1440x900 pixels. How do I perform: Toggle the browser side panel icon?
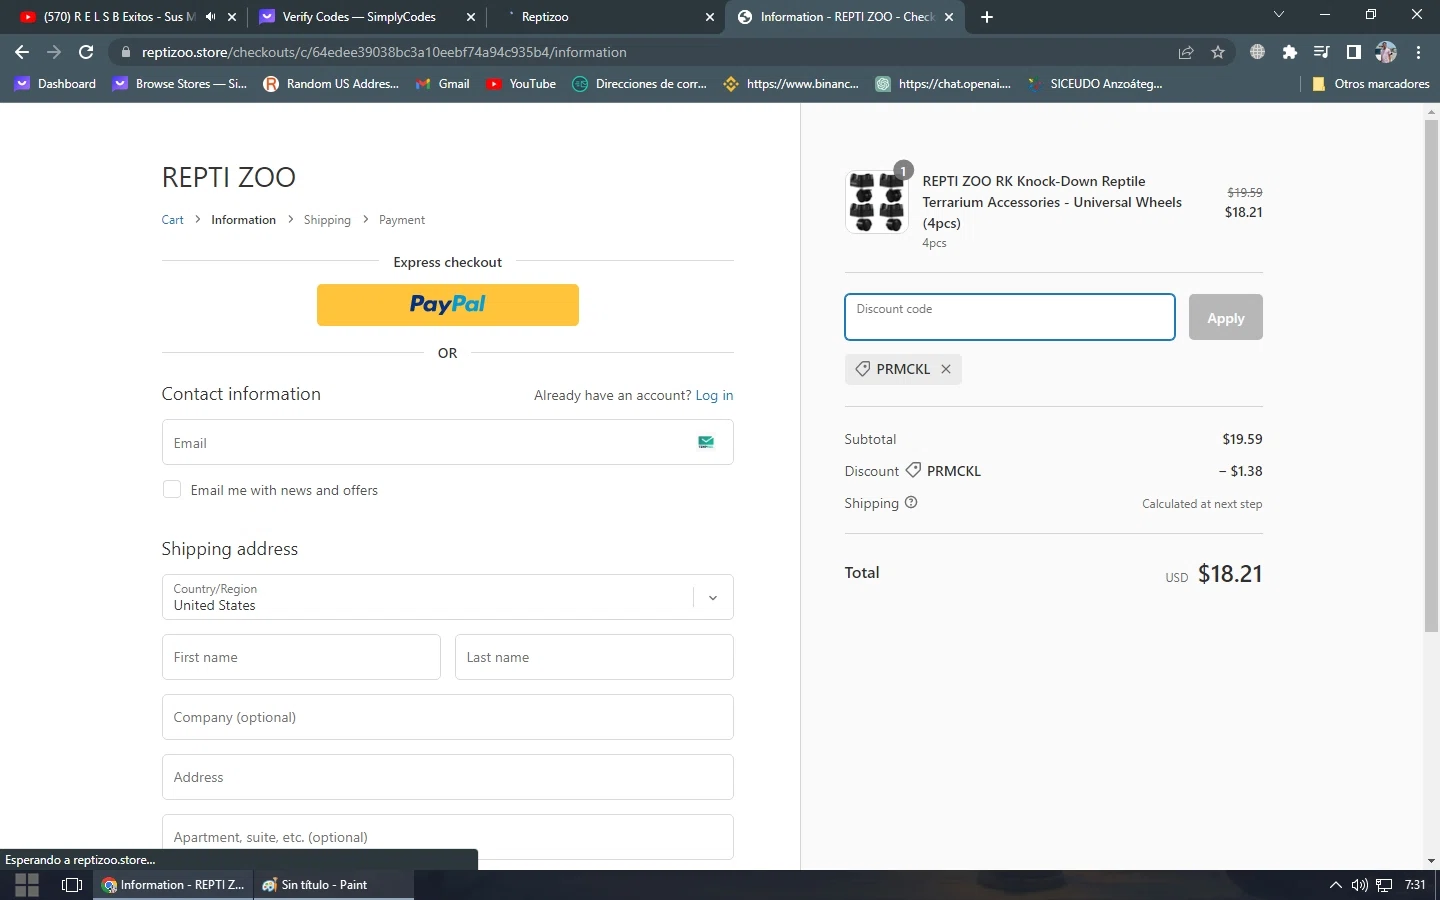tap(1354, 52)
